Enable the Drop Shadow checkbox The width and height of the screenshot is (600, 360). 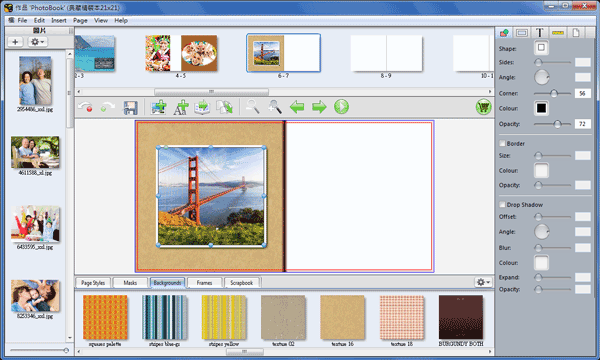(502, 205)
